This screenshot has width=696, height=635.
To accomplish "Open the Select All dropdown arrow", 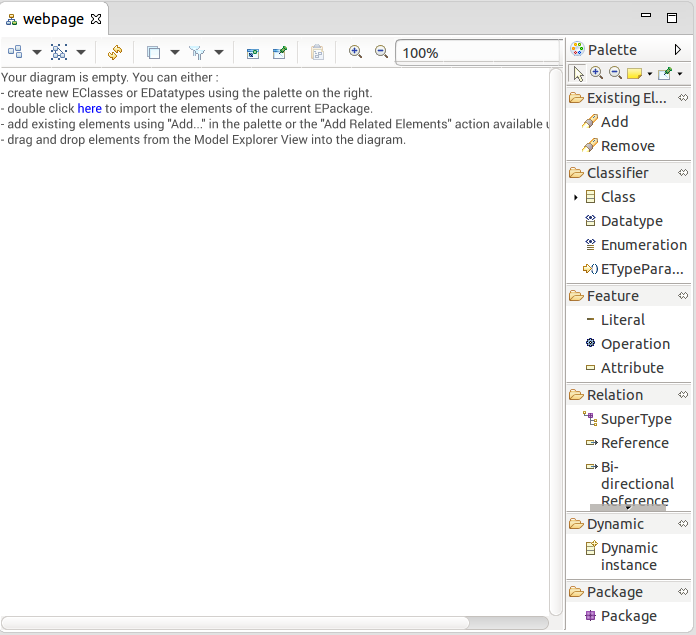I will pos(81,52).
